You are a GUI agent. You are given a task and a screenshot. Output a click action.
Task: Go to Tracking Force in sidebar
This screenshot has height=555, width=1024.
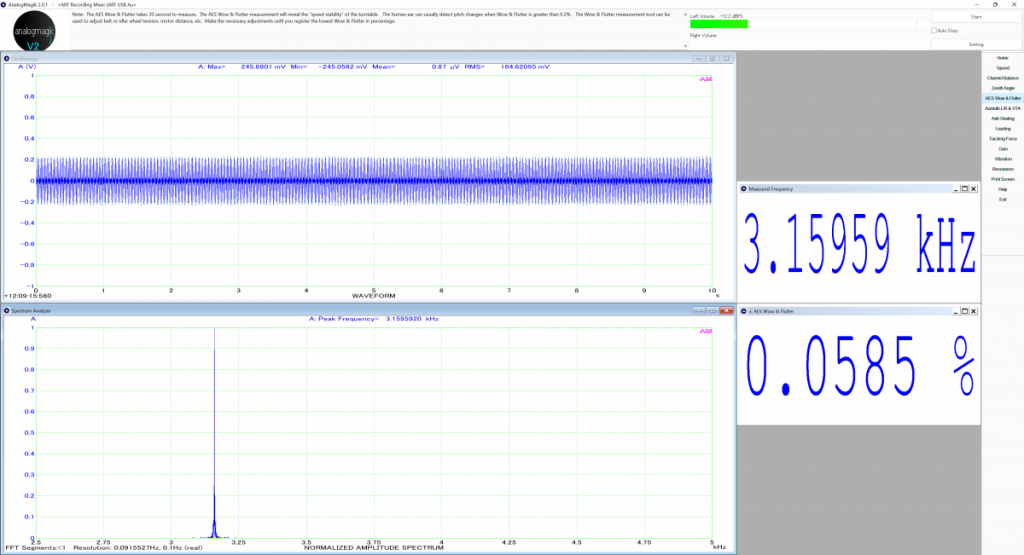[1002, 139]
